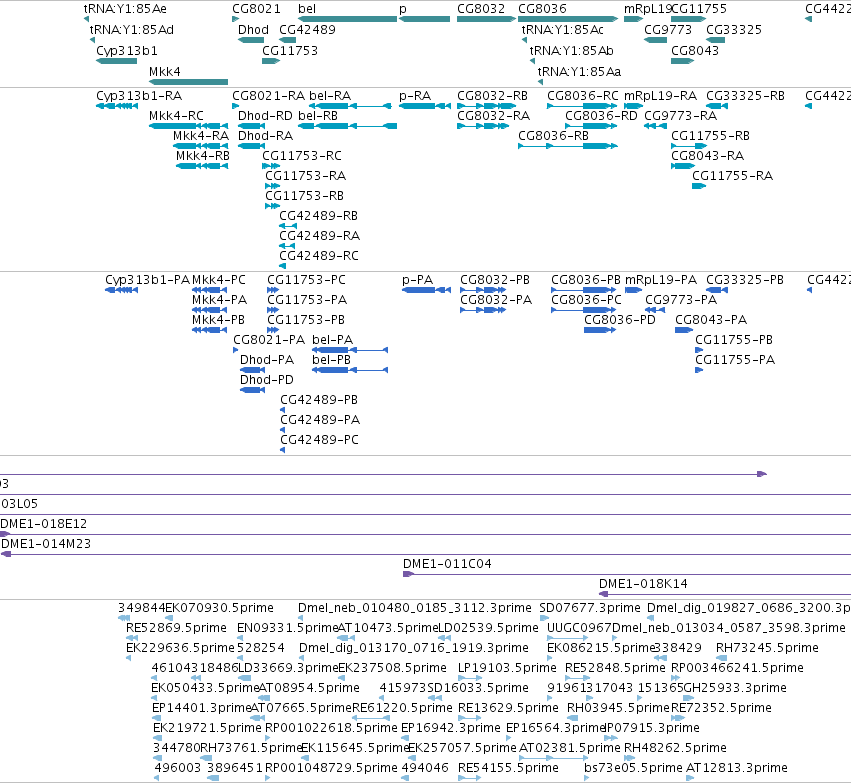Screen dimensions: 851x783
Task: Select the bel-PB coding sequence label
Action: (x=332, y=360)
